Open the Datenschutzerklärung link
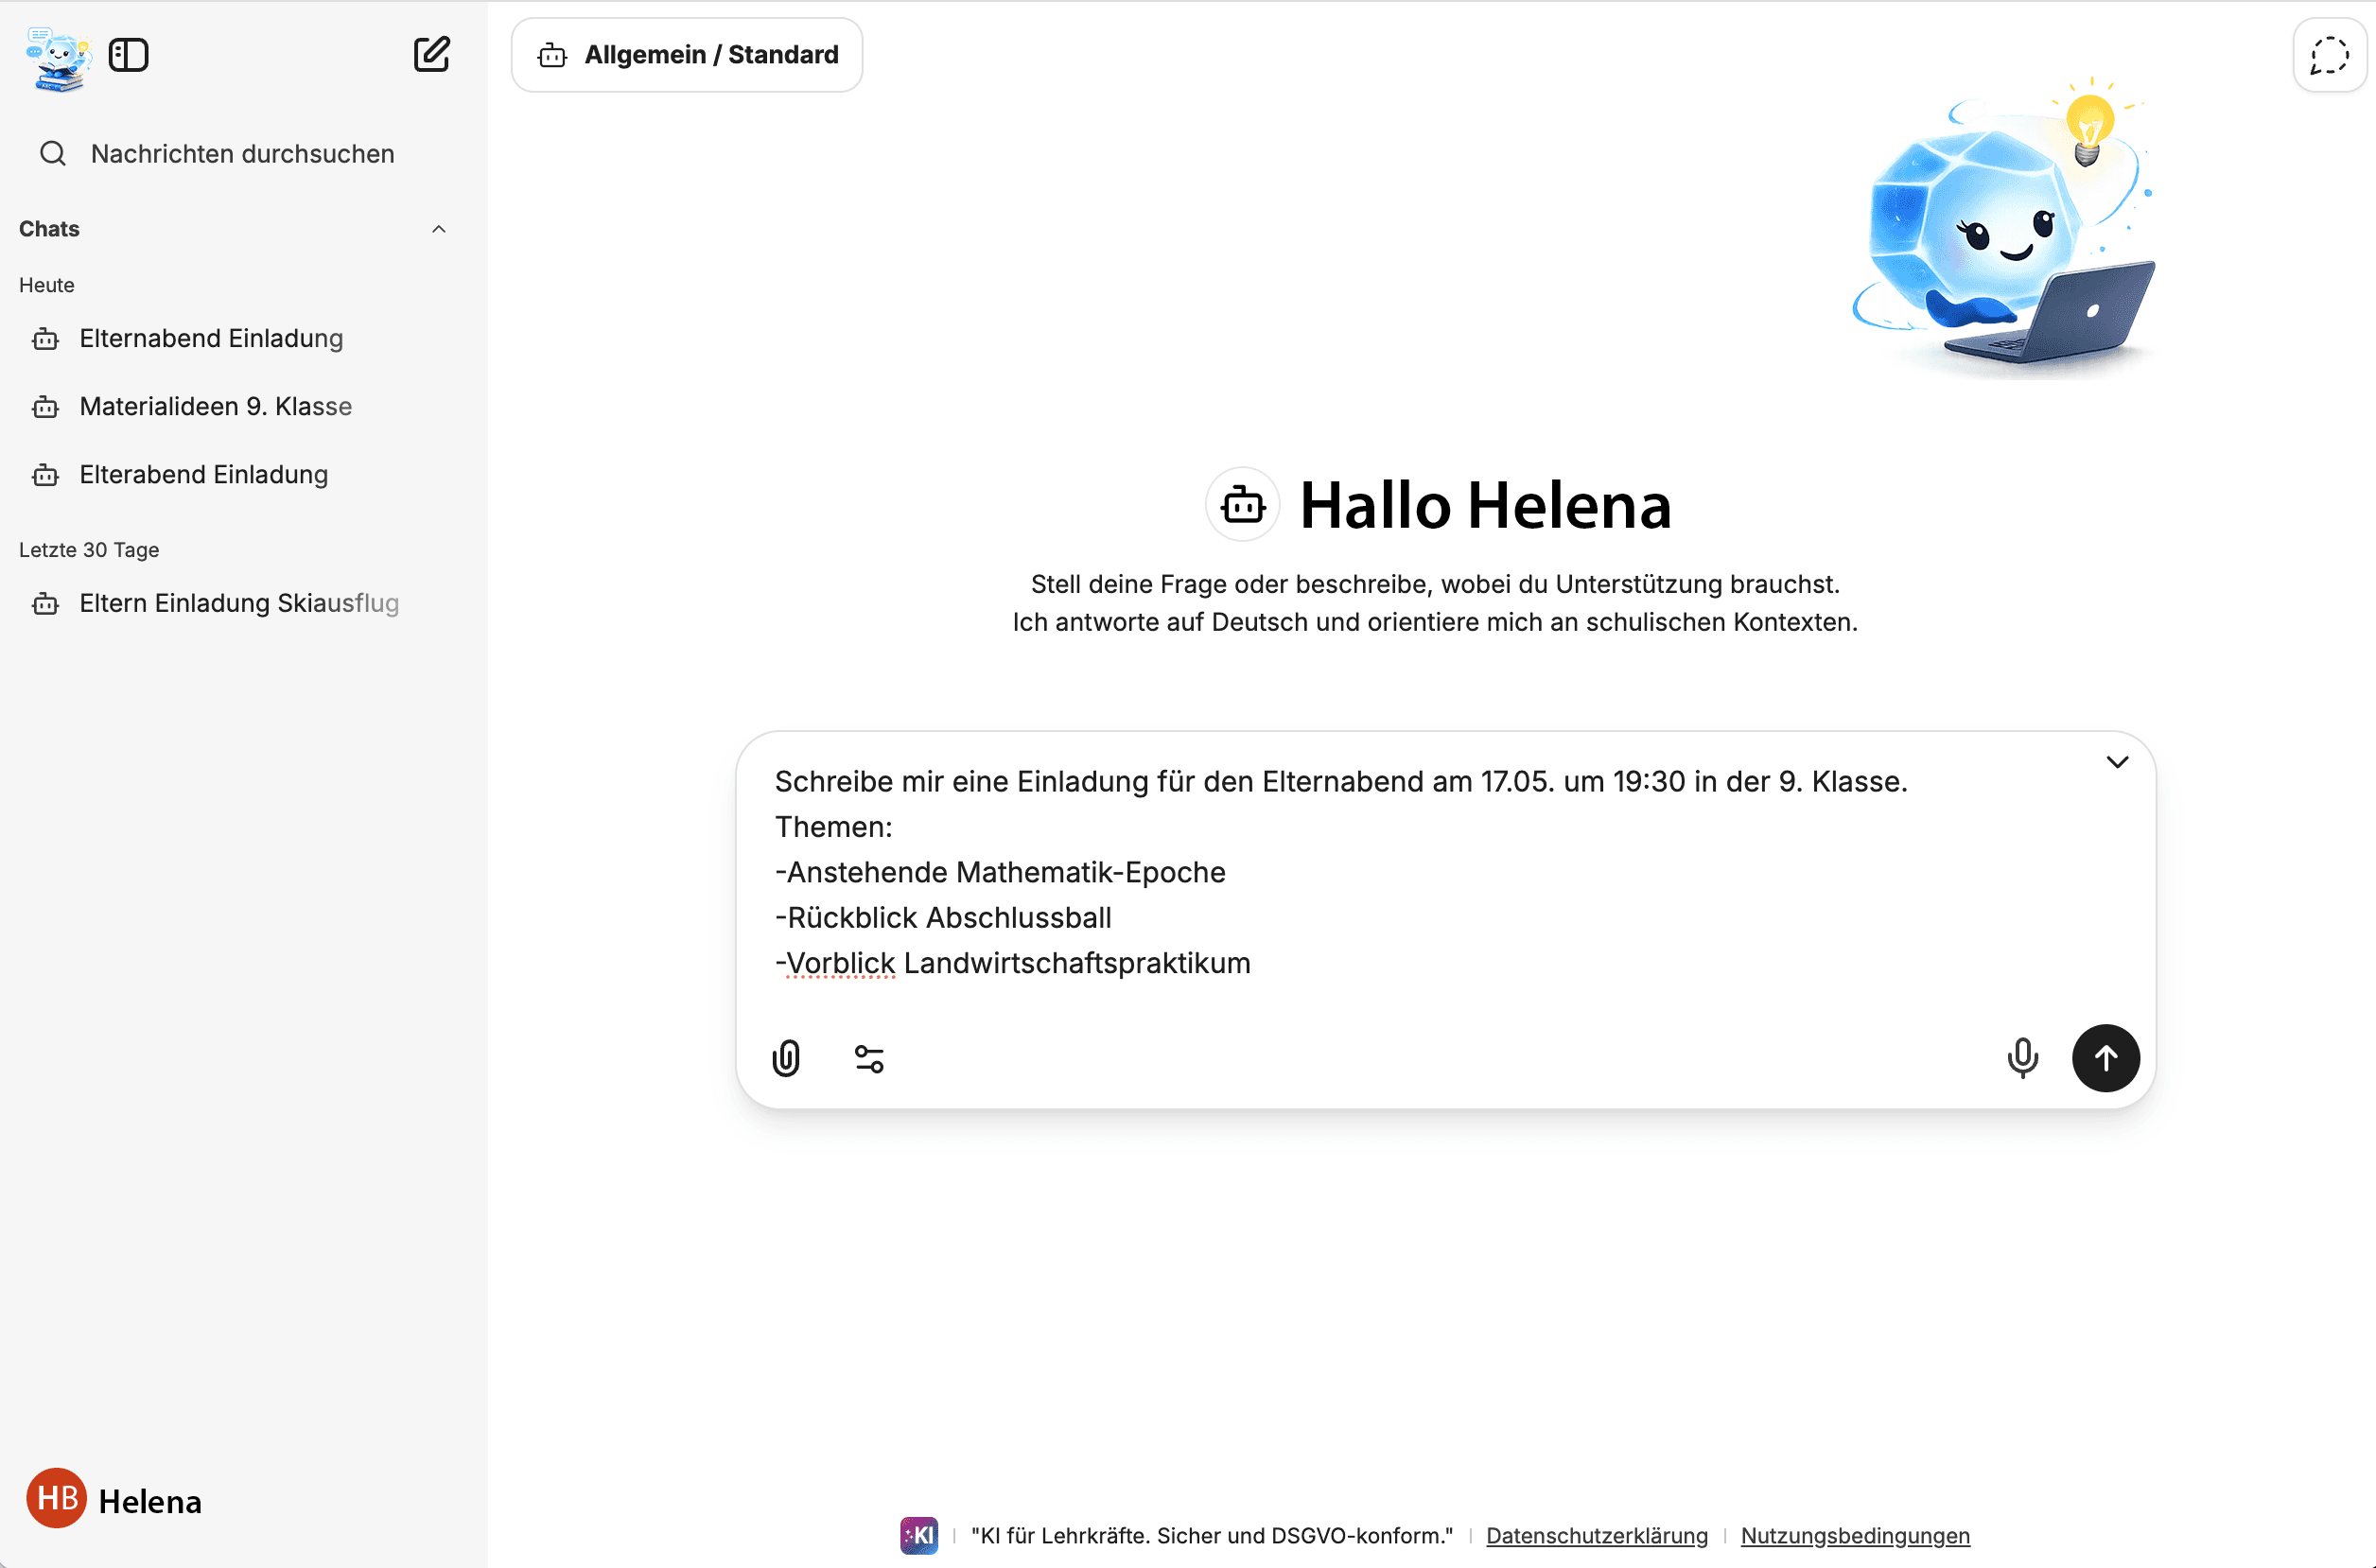 (x=1596, y=1535)
